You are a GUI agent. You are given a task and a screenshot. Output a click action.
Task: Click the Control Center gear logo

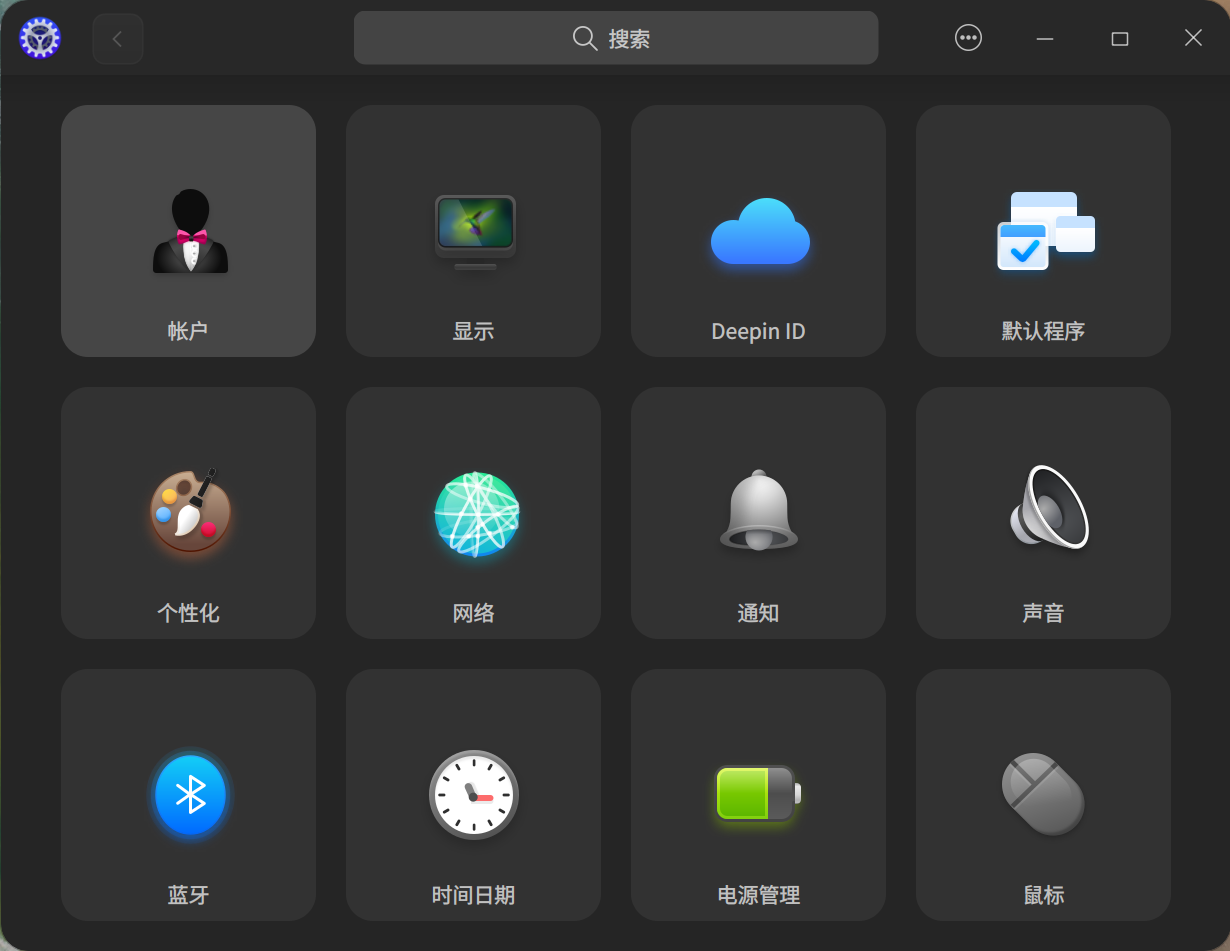(39, 37)
